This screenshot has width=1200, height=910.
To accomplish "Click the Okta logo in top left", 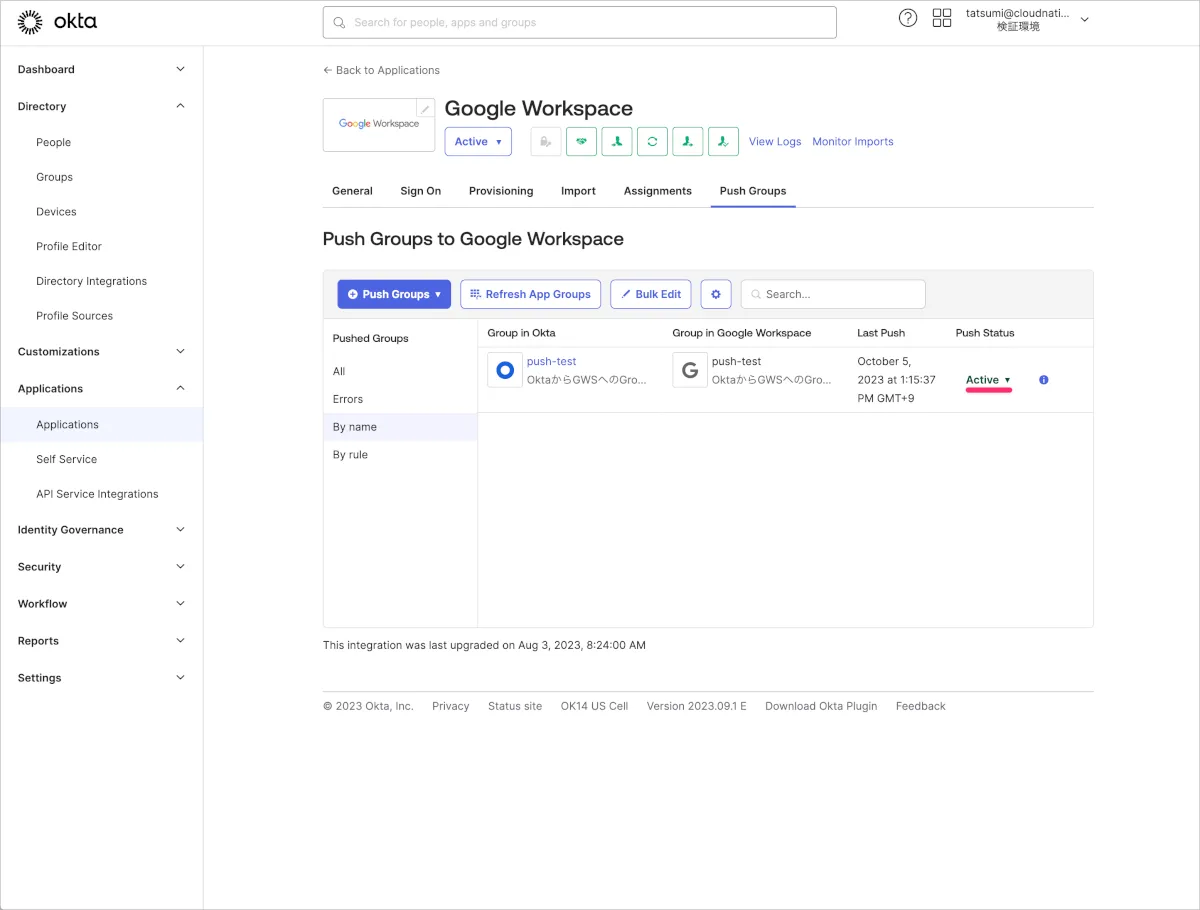I will [x=58, y=21].
